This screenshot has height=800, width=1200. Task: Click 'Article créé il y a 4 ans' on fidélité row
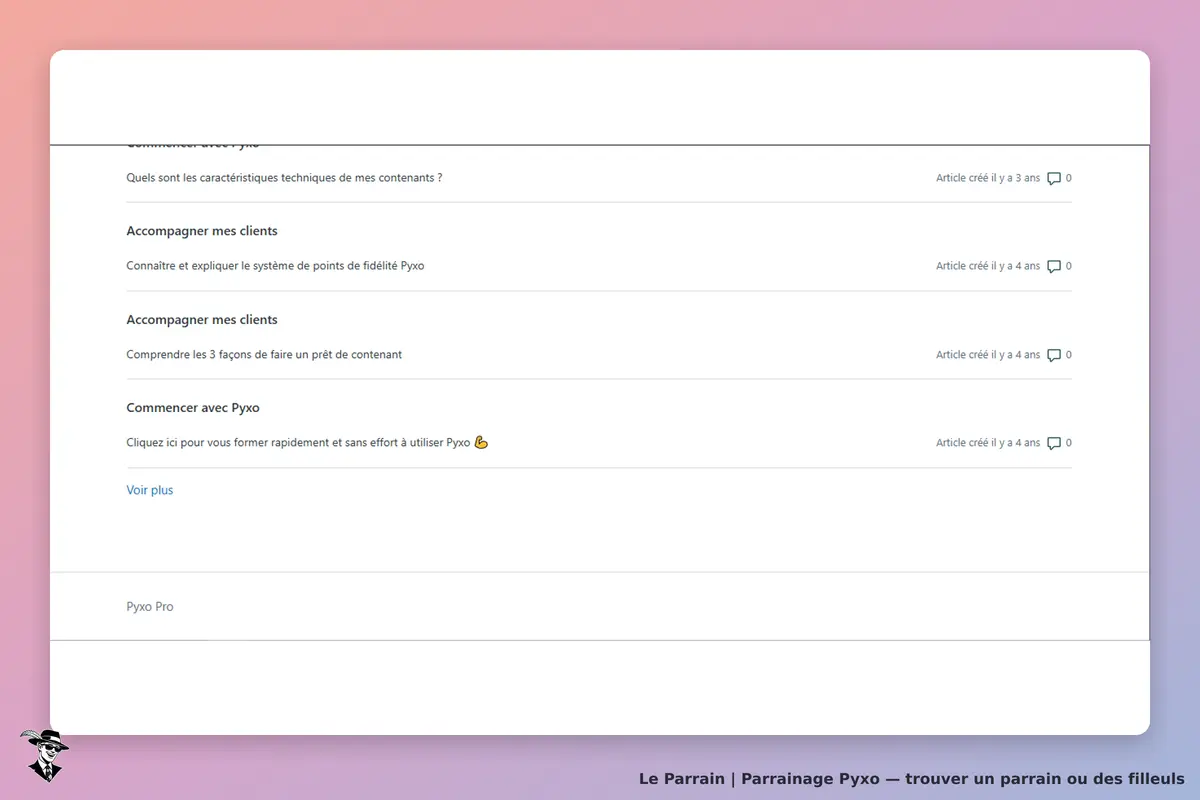coord(988,266)
